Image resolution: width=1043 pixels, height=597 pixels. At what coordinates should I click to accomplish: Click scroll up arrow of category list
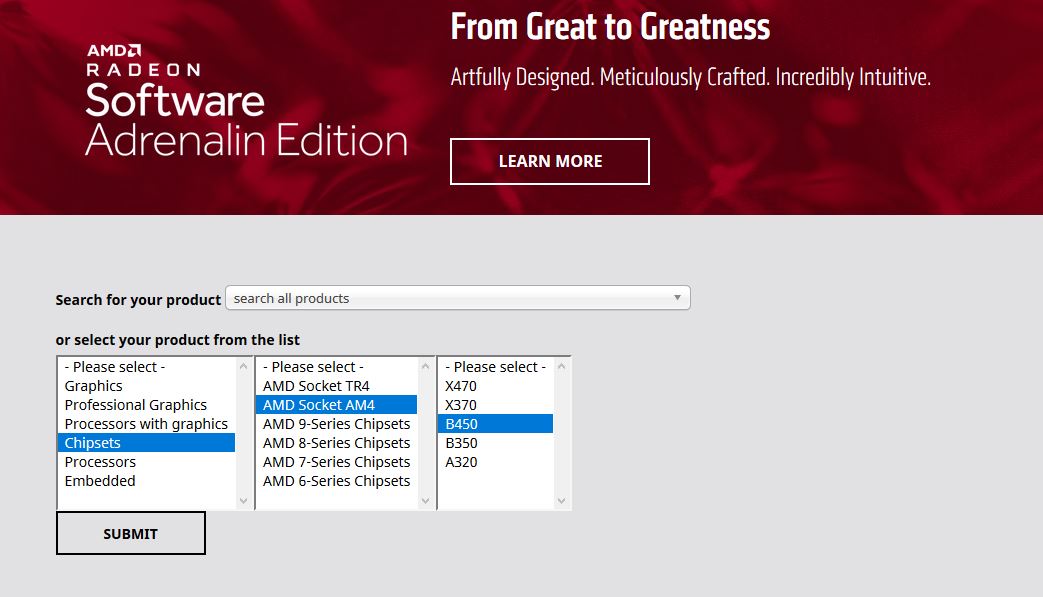coord(243,366)
